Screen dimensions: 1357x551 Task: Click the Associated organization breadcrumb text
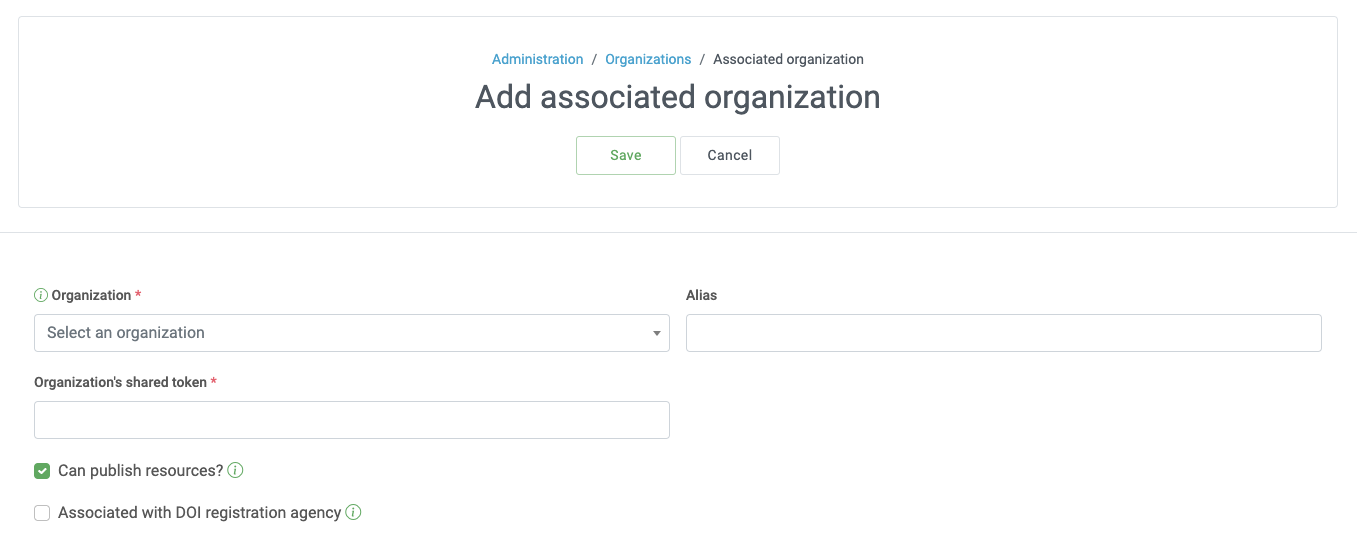pyautogui.click(x=788, y=59)
